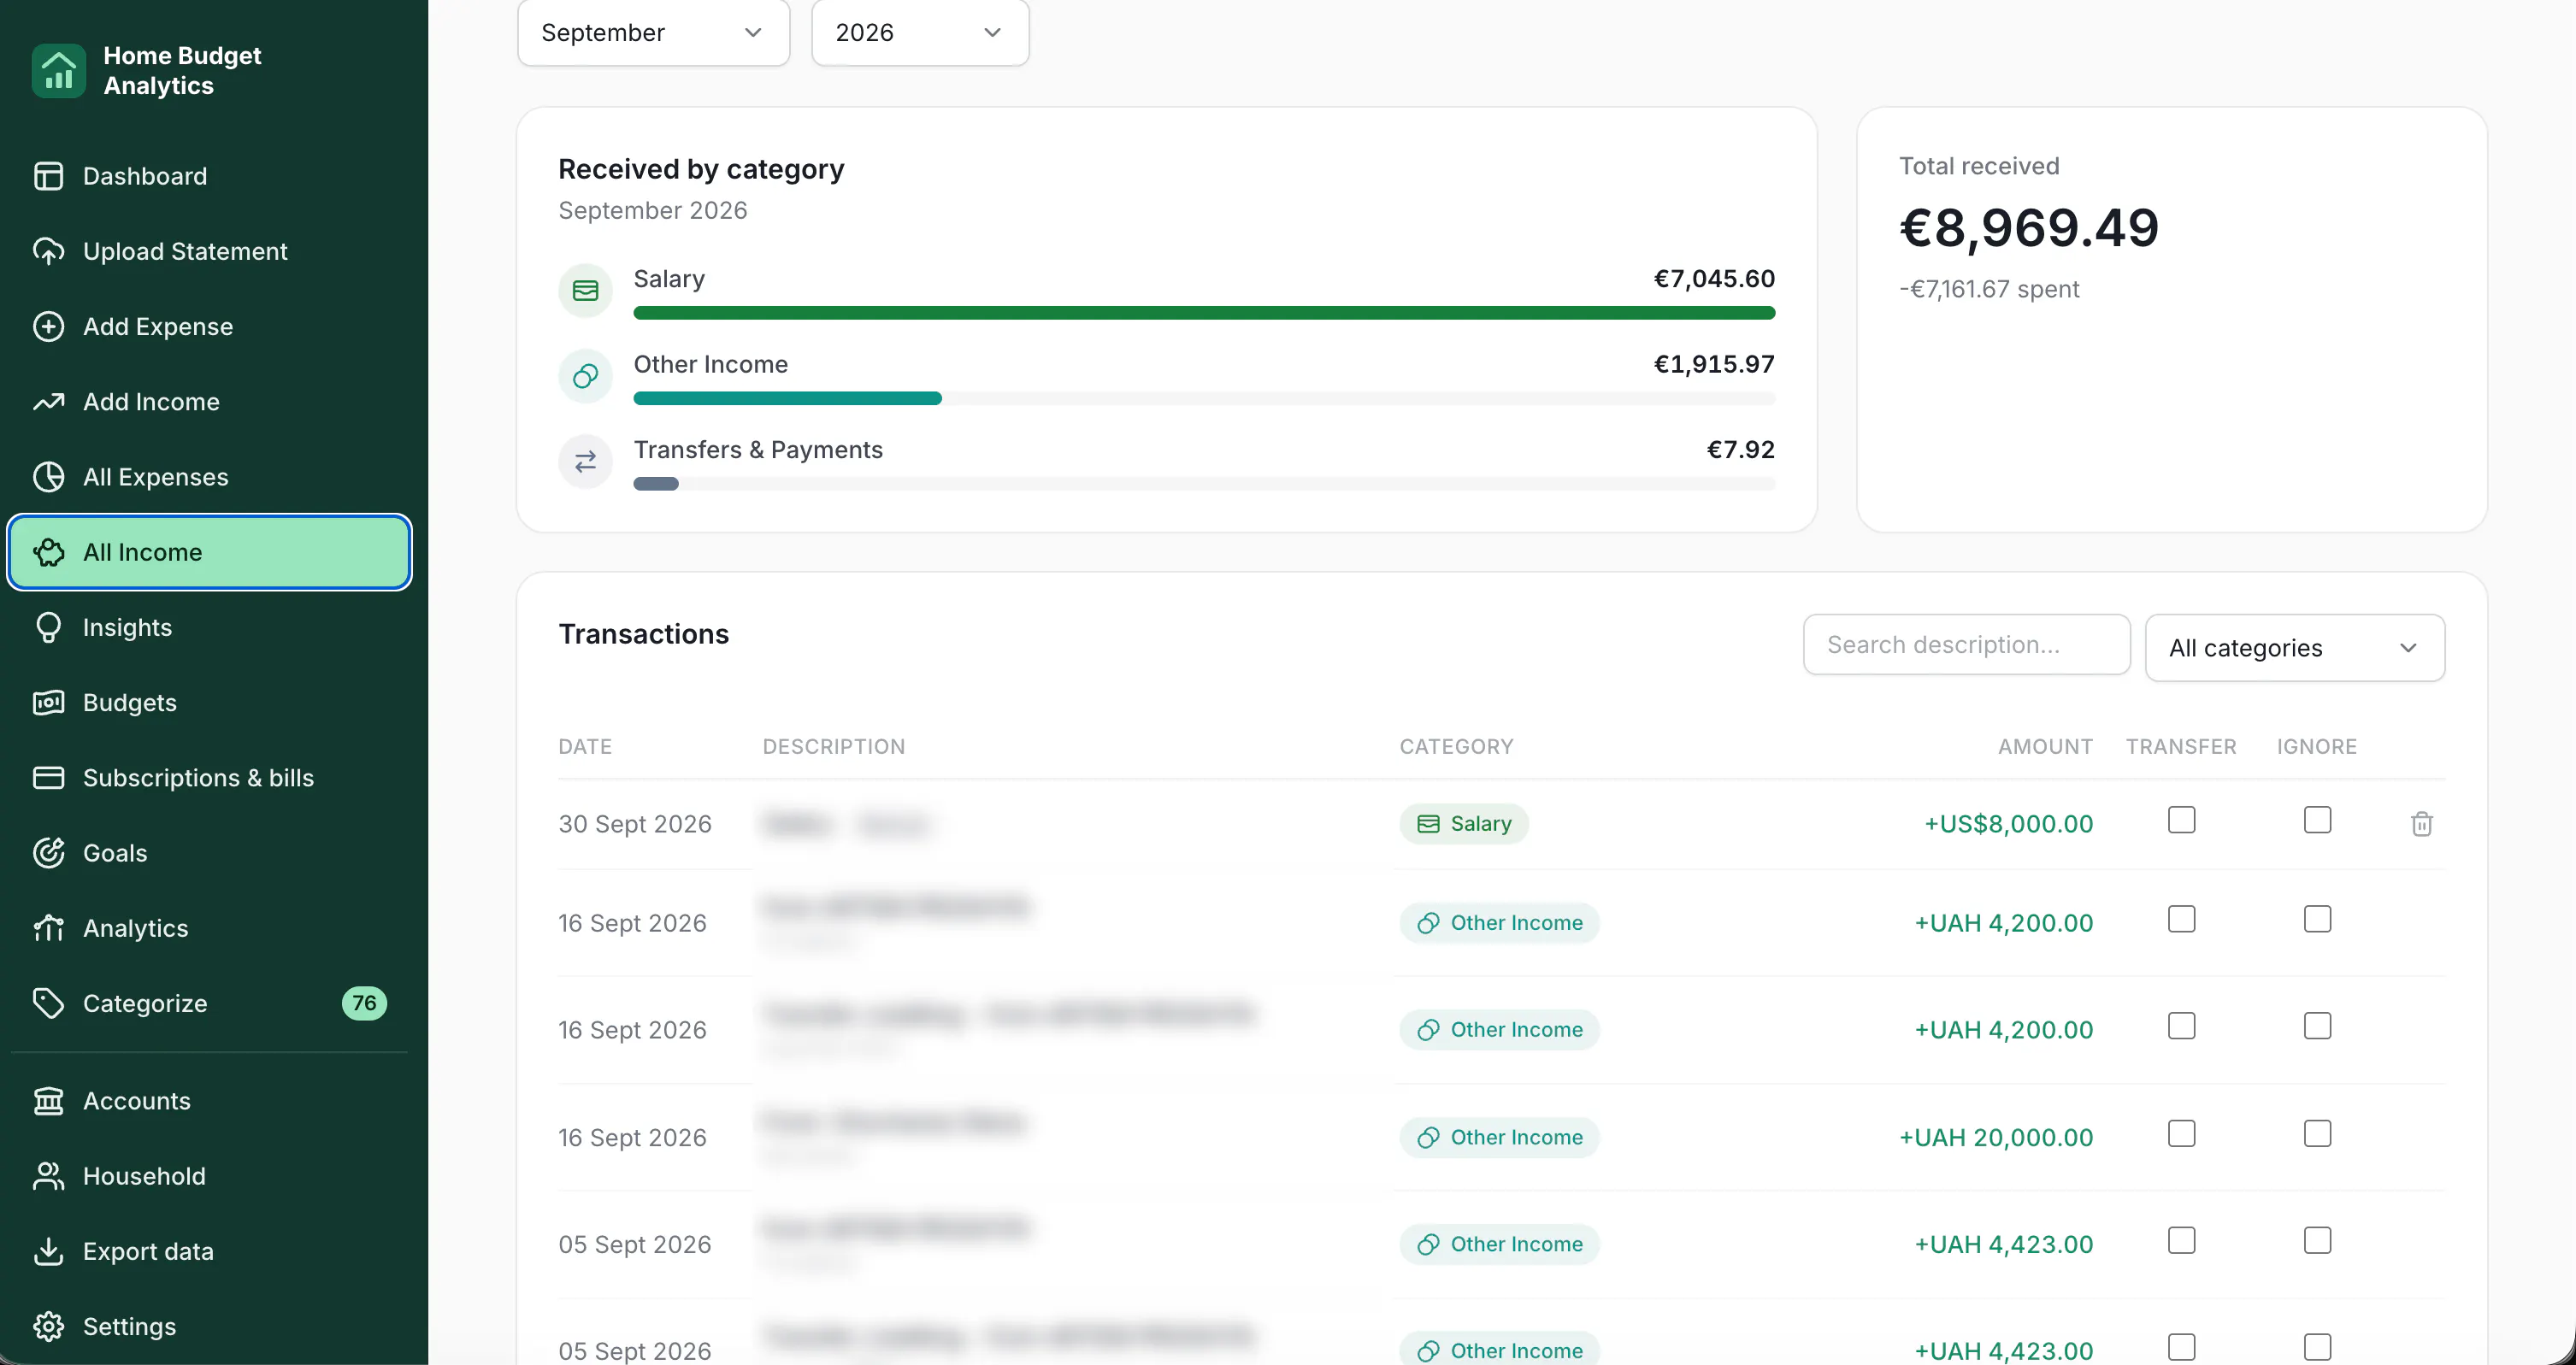Image resolution: width=2576 pixels, height=1365 pixels.
Task: Click the Home Budget Analytics logo icon
Action: pos(59,71)
